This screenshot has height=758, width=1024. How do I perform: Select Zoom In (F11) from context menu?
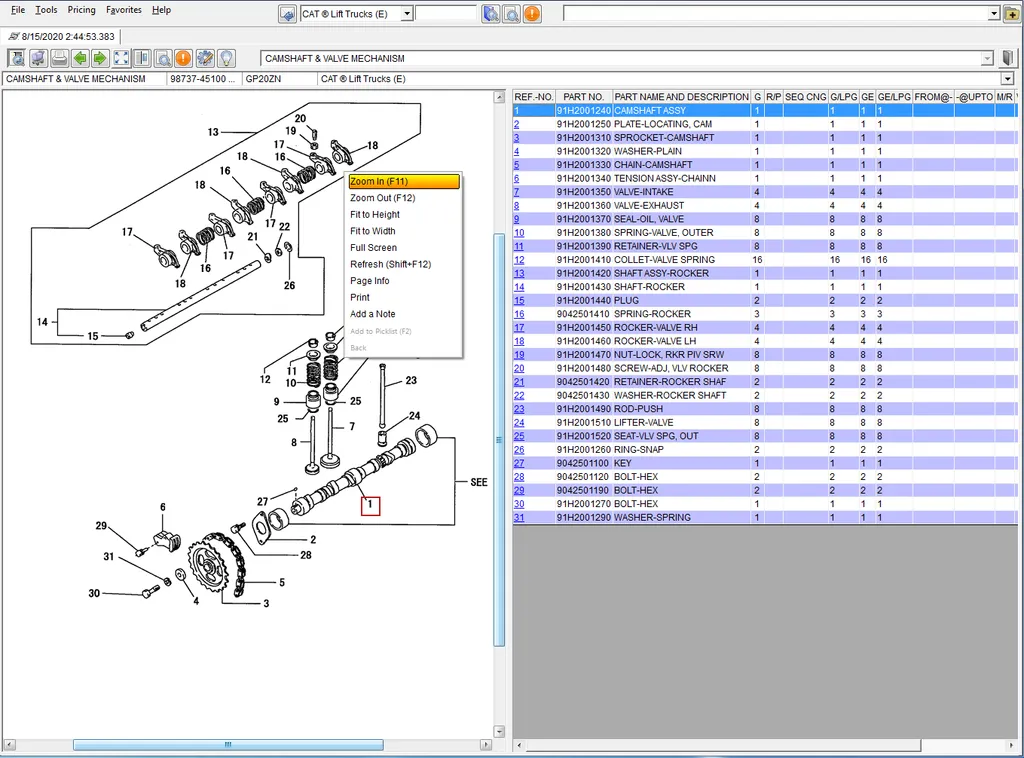coord(404,182)
